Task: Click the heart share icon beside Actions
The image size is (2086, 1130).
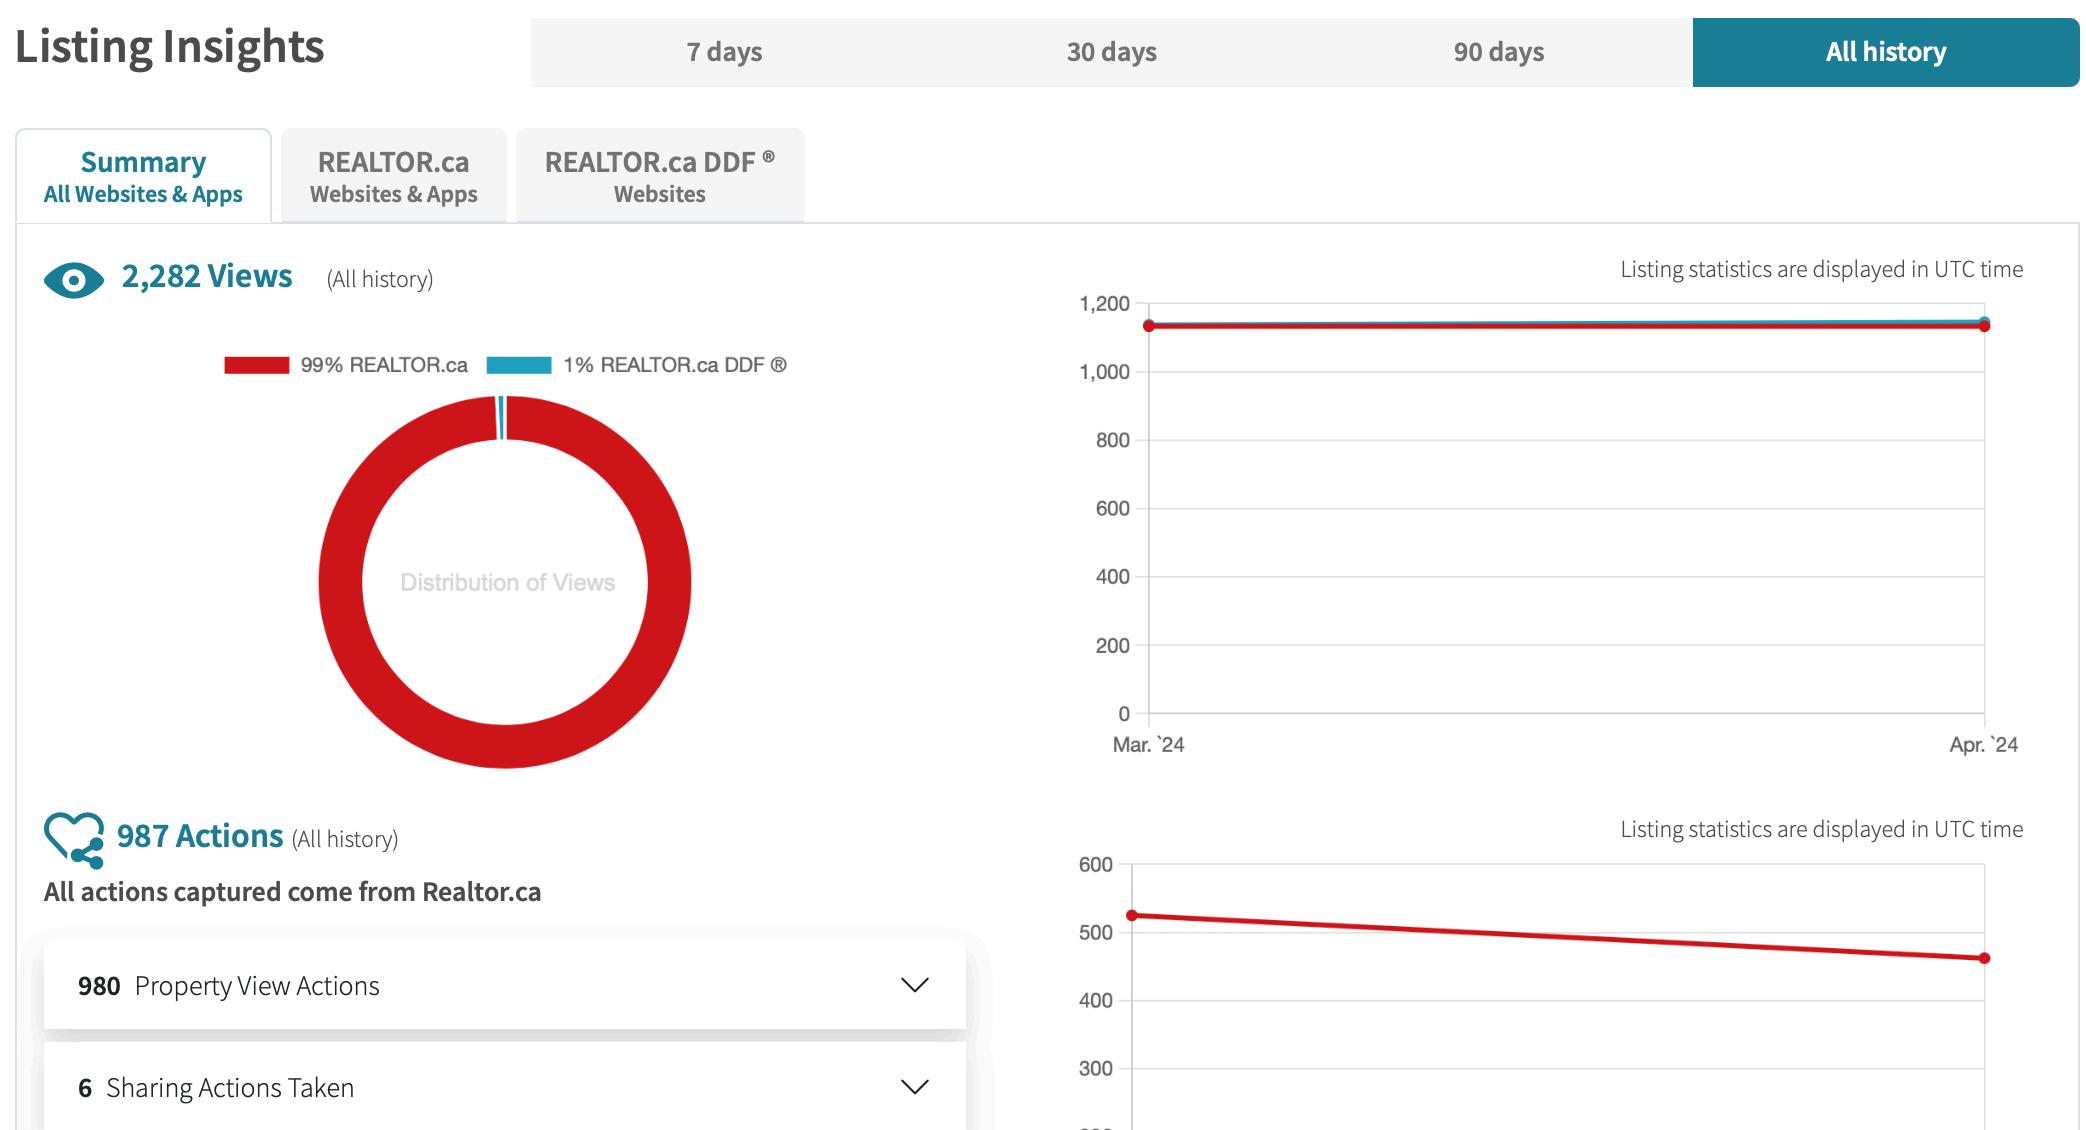Action: (x=73, y=838)
